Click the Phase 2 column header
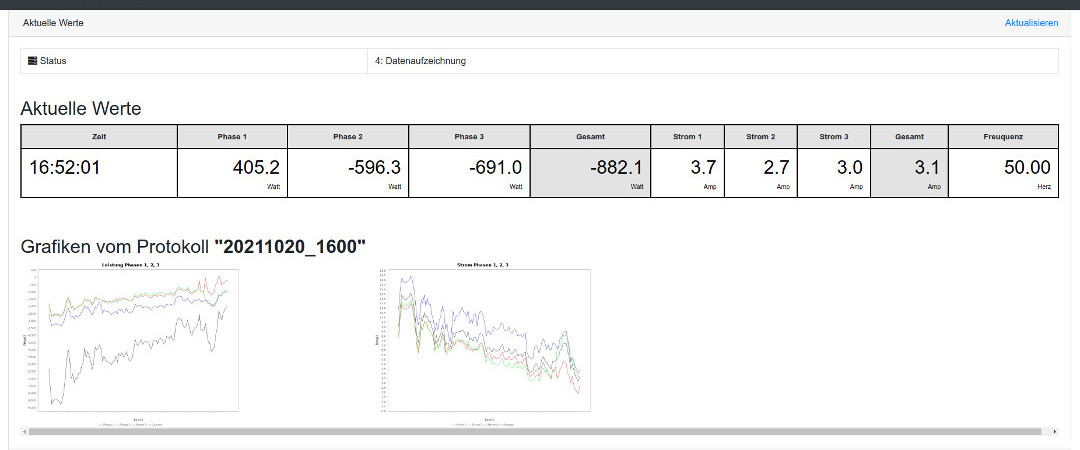Image resolution: width=1080 pixels, height=450 pixels. 348,136
